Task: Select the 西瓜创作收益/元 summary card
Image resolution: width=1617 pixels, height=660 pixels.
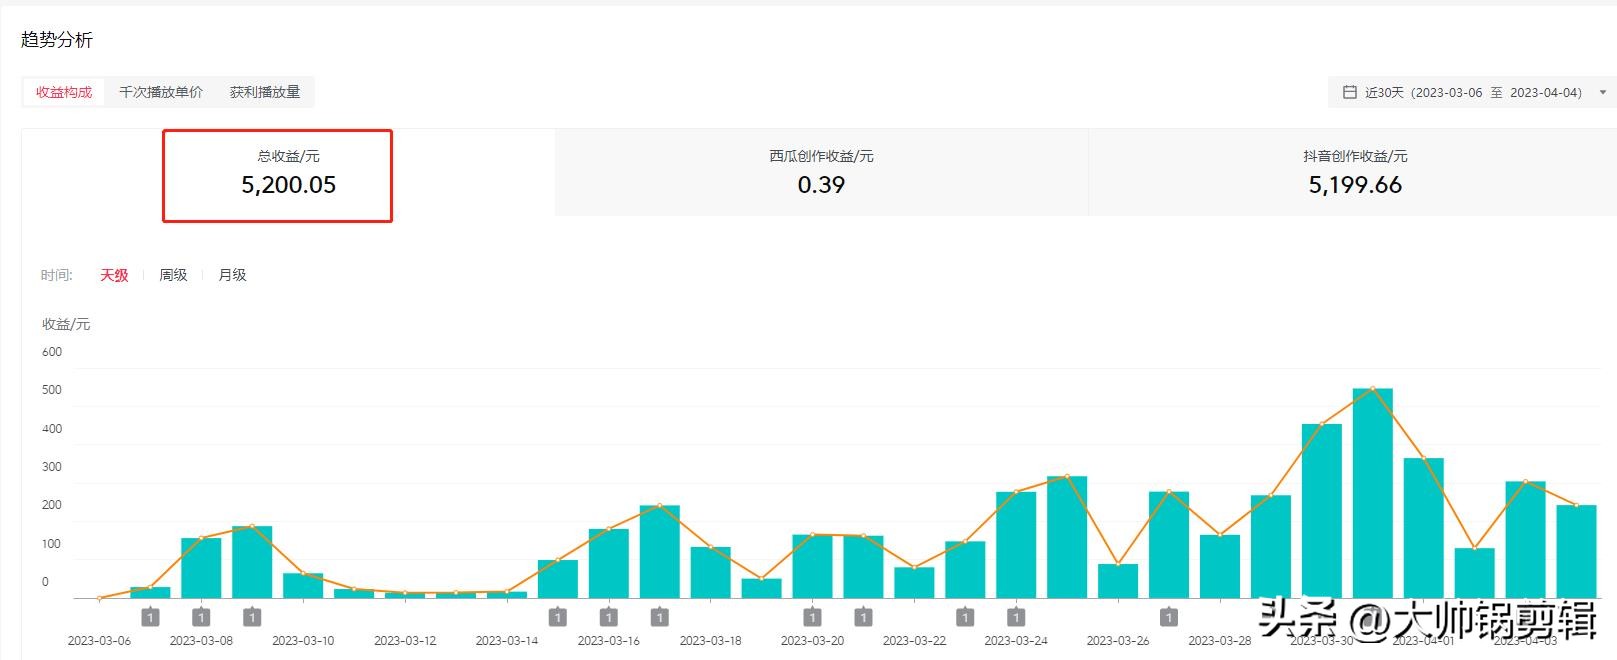Action: tap(821, 172)
